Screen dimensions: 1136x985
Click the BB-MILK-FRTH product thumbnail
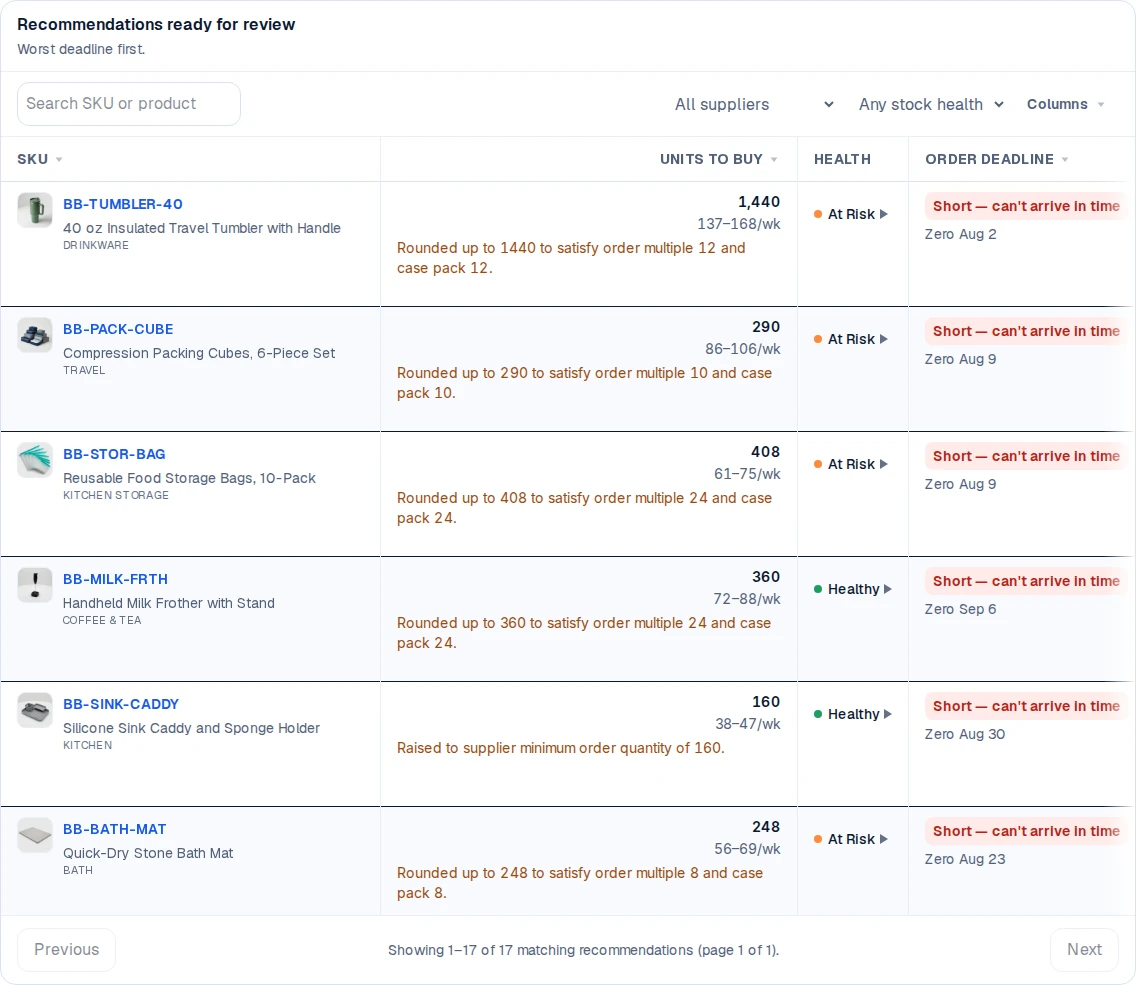pyautogui.click(x=35, y=585)
